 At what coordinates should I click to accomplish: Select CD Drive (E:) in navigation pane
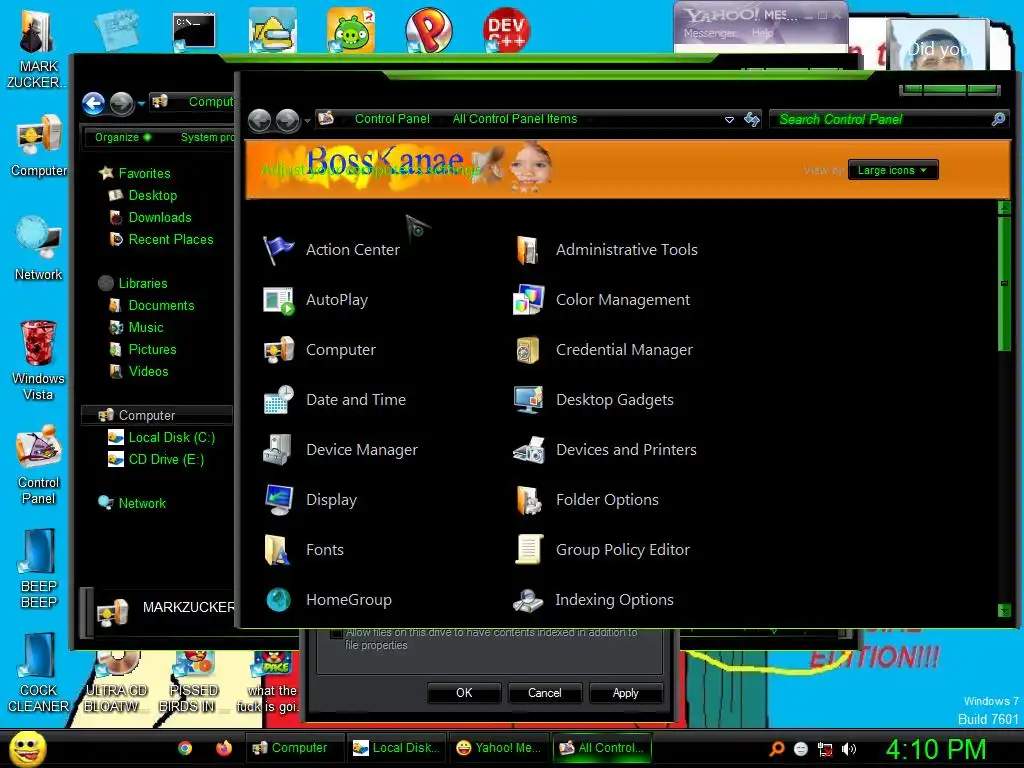156,460
